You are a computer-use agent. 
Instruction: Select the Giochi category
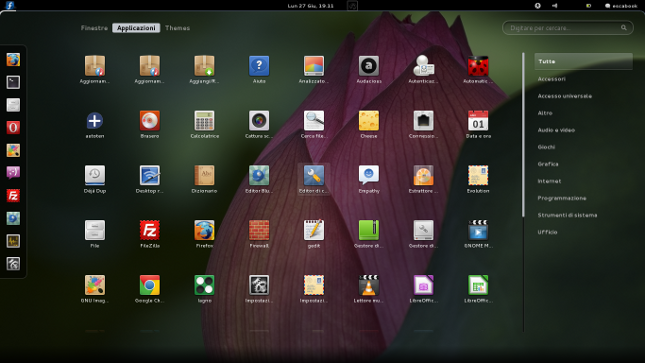[x=546, y=147]
